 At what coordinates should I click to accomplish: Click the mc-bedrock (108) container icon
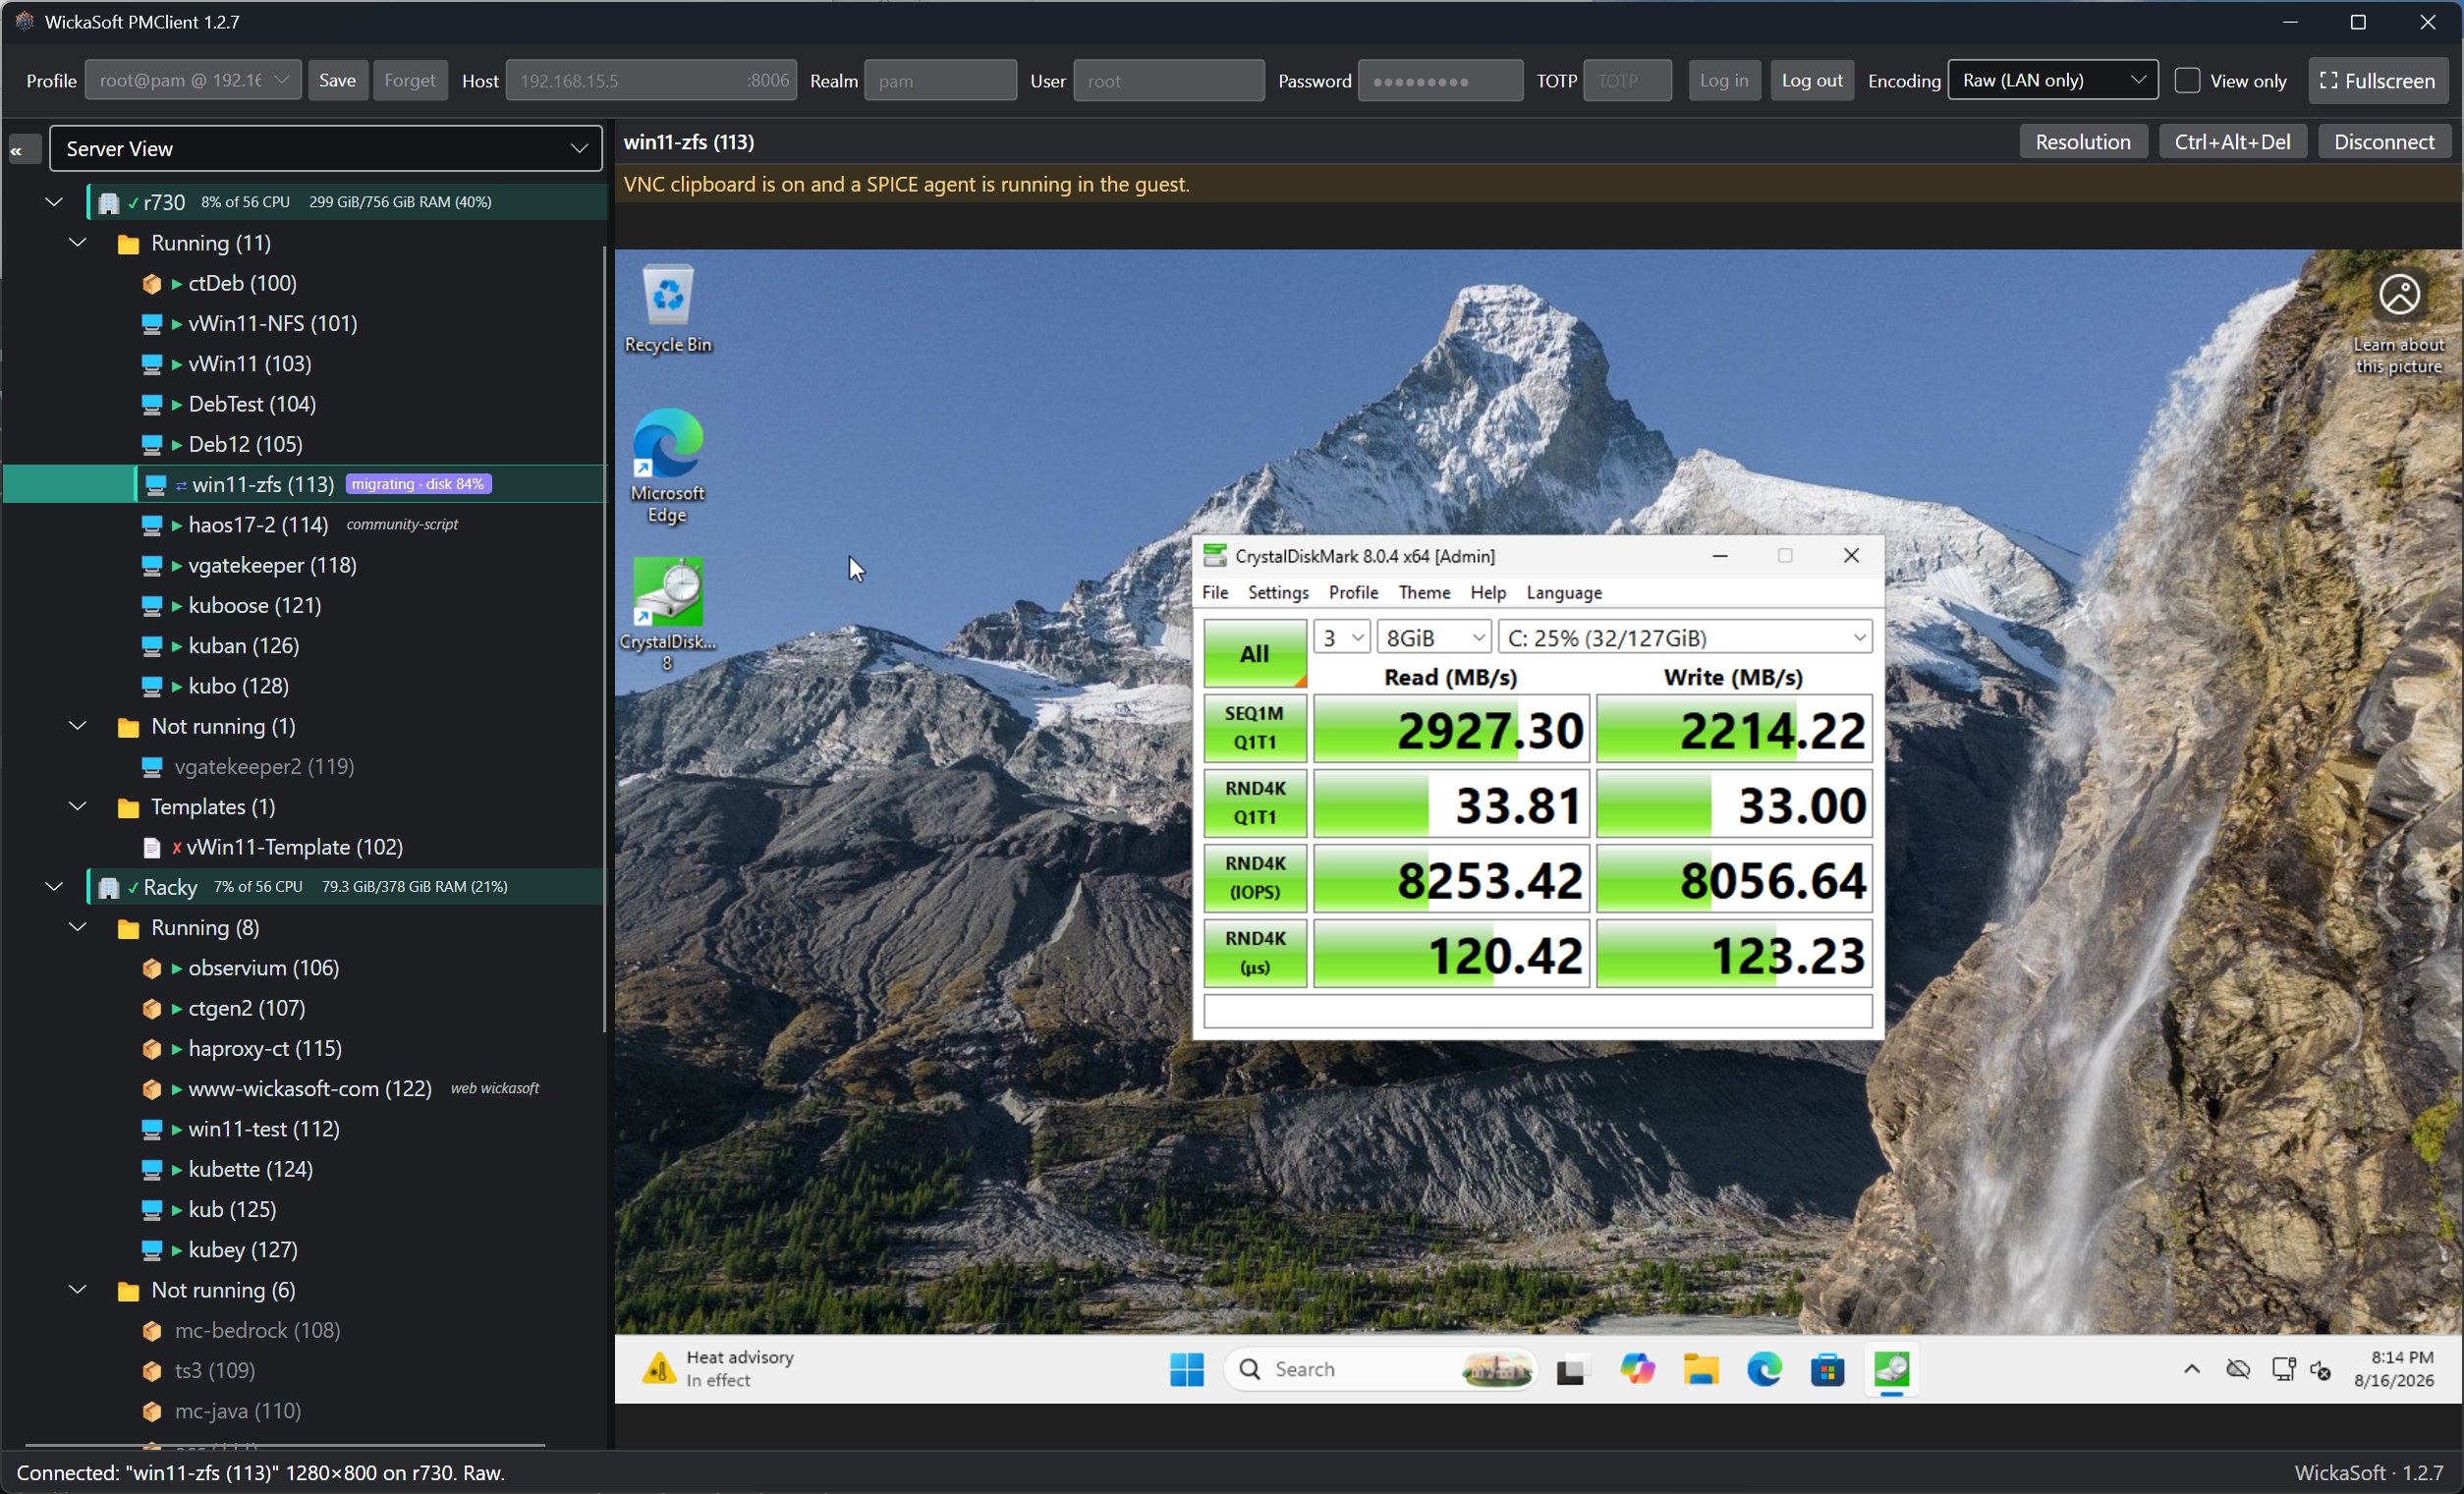(x=151, y=1331)
